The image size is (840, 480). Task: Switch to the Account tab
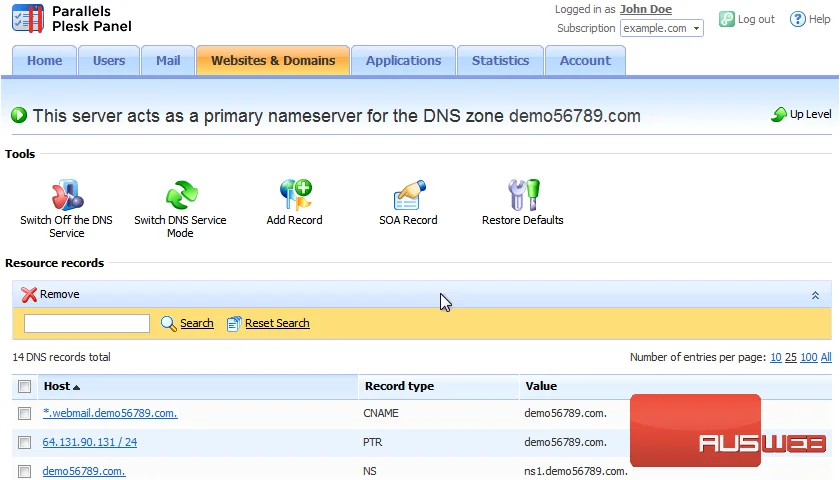pos(586,61)
